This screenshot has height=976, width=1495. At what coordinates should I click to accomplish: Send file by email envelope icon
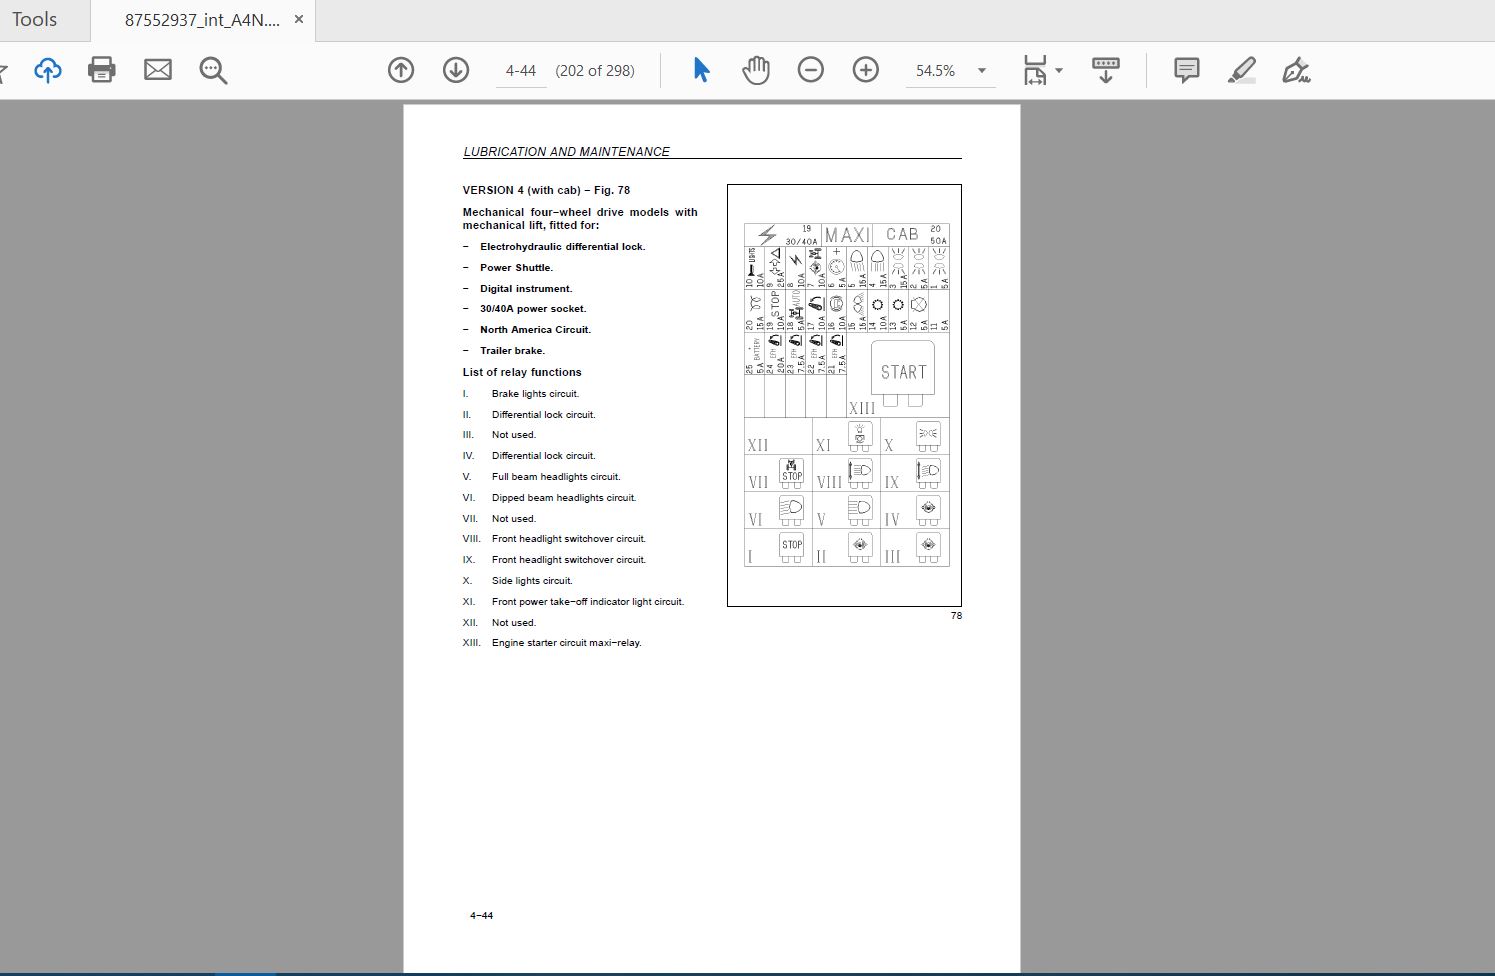(x=158, y=70)
